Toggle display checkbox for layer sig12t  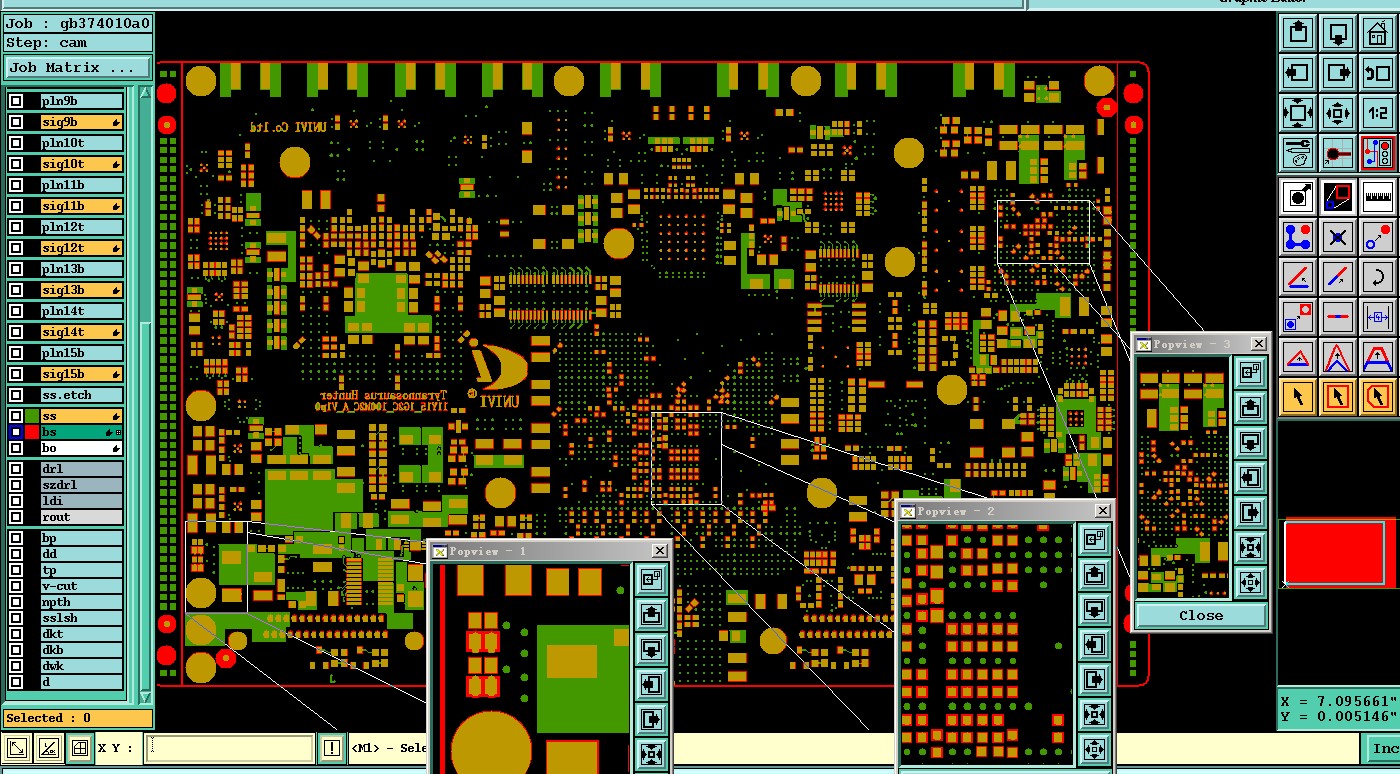pyautogui.click(x=16, y=248)
